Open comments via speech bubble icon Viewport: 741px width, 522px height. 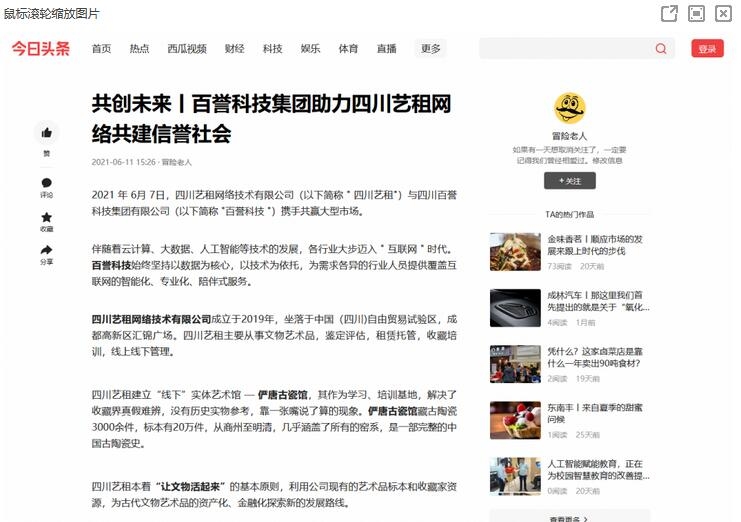46,183
